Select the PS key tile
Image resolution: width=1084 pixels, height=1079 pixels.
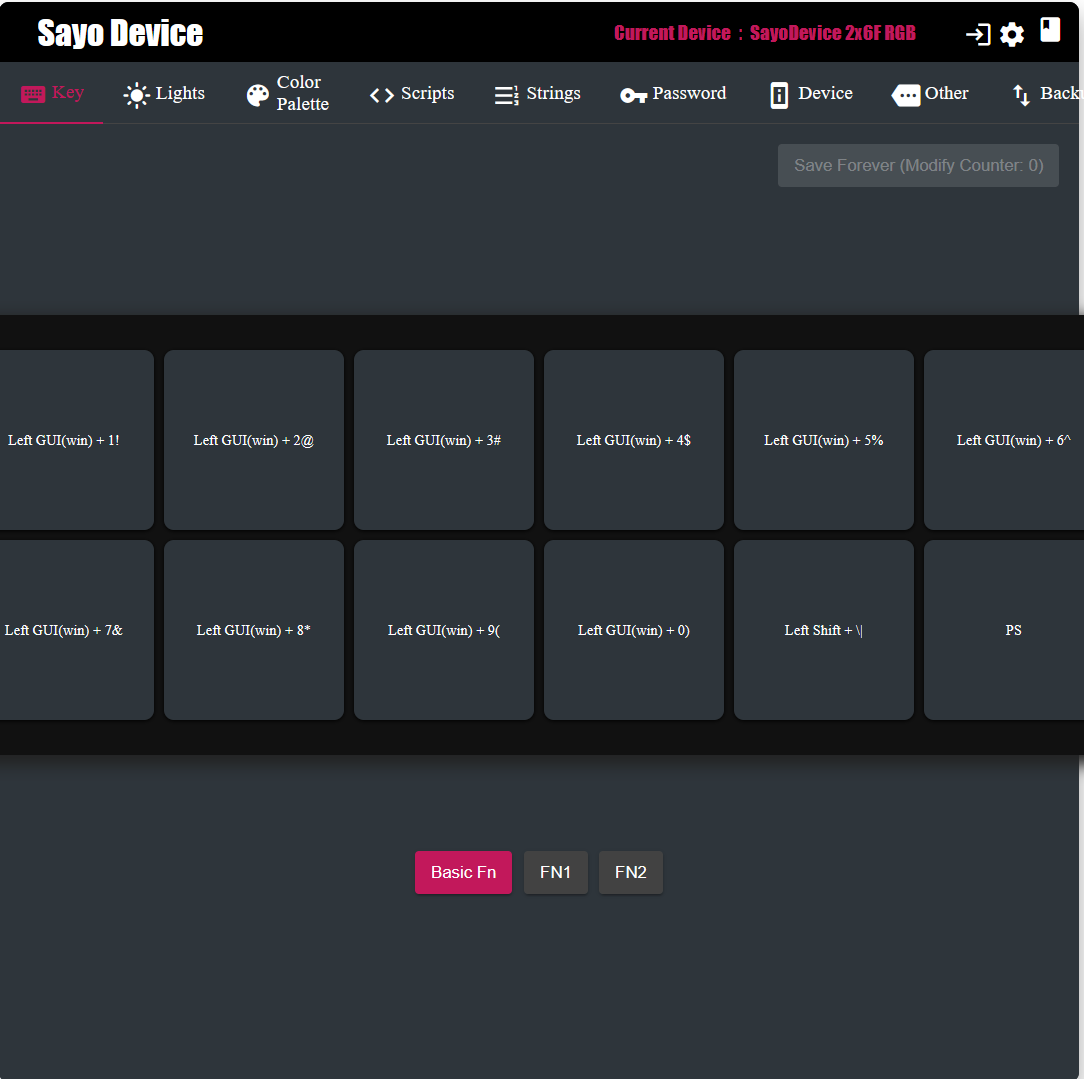tap(1004, 630)
